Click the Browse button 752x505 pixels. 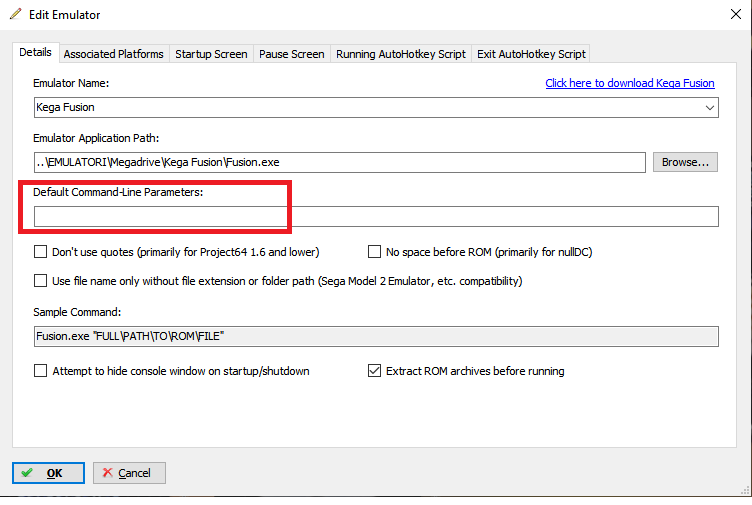685,162
